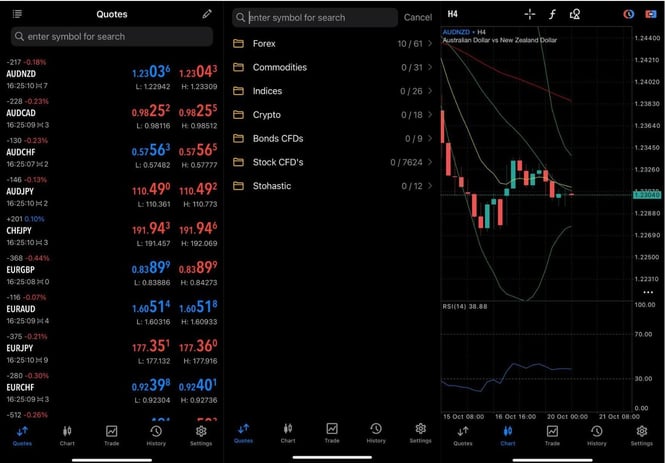Screen dimensions: 665x463
Task: Select the AUDCAD quote row
Action: pyautogui.click(x=112, y=113)
